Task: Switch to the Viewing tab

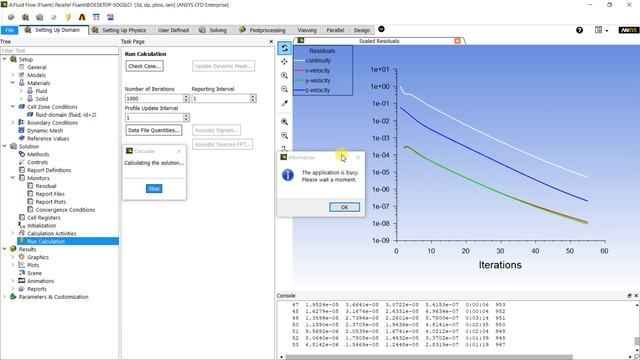Action: 307,30
